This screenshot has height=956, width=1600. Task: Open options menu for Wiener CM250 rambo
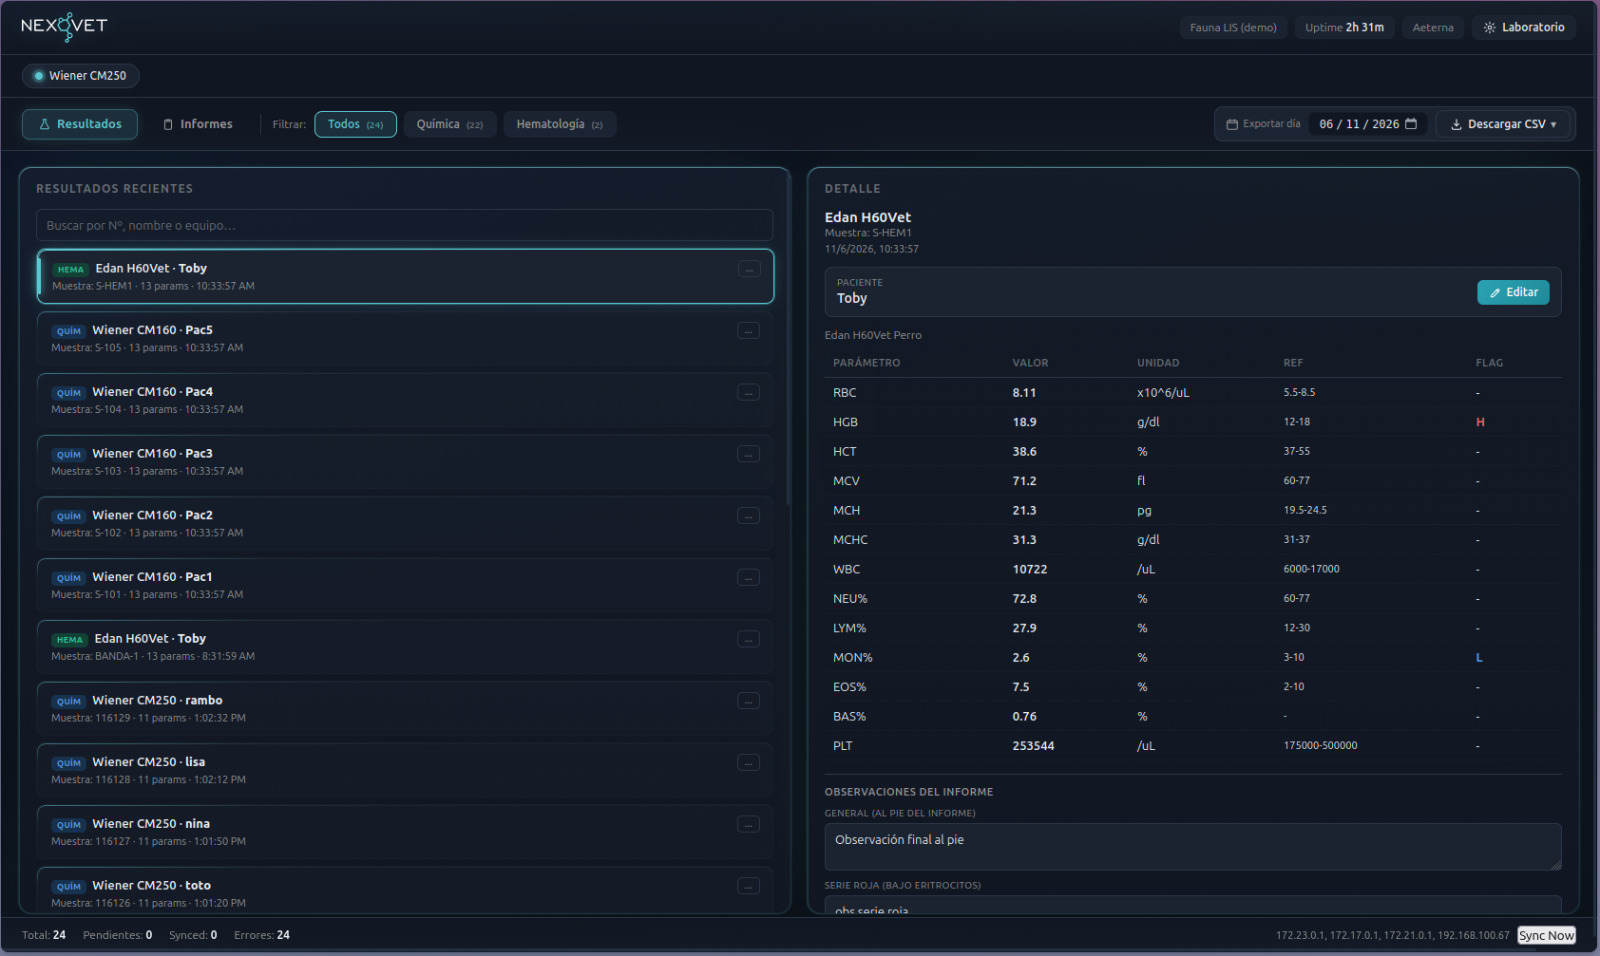point(749,701)
